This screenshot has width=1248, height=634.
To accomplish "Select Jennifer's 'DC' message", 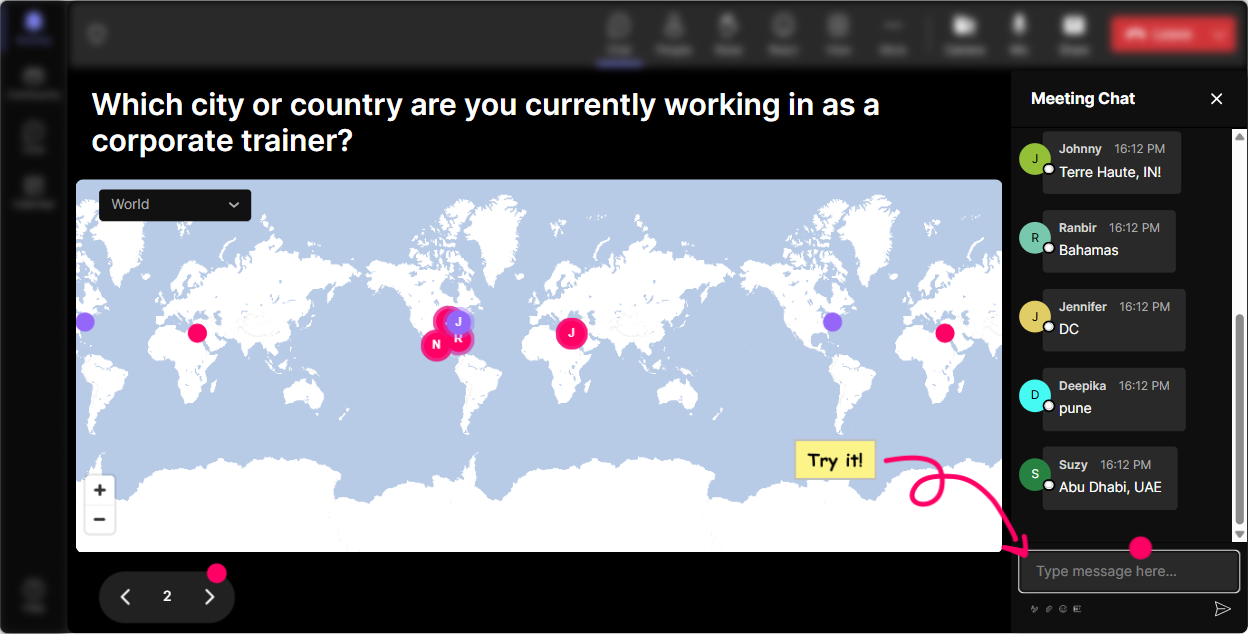I will coord(1069,329).
